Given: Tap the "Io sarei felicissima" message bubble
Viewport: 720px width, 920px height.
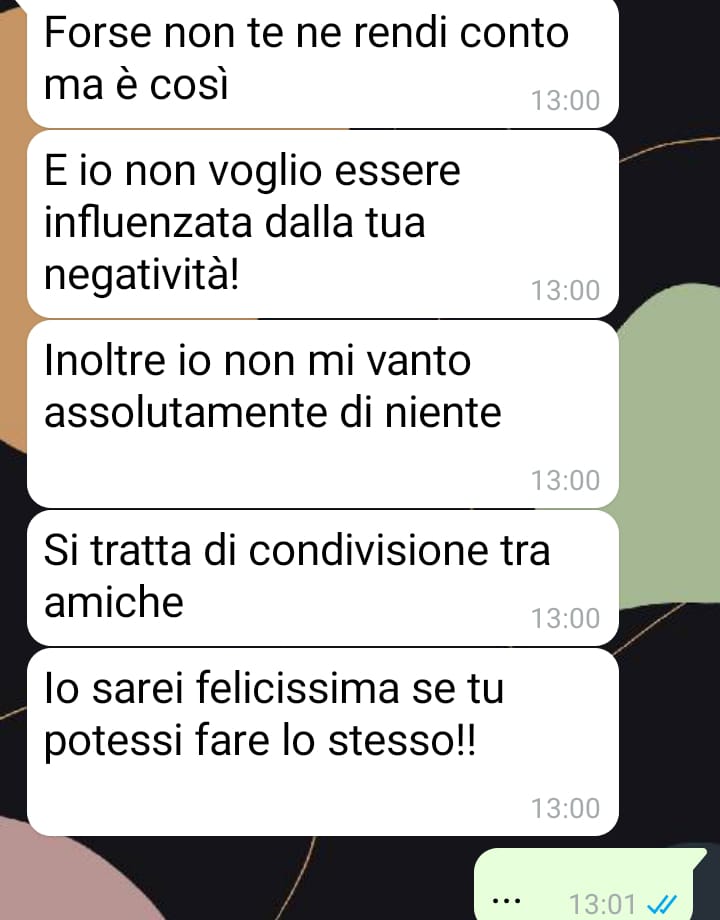Looking at the screenshot, I should tap(323, 742).
